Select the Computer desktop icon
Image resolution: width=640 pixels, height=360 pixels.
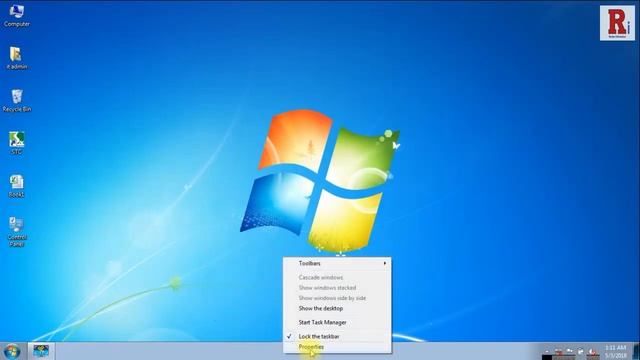(16, 15)
